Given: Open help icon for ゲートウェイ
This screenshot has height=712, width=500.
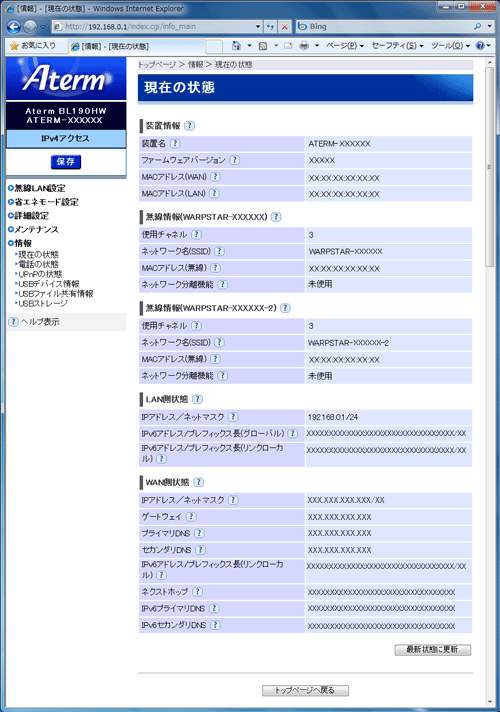Looking at the screenshot, I should 192,517.
